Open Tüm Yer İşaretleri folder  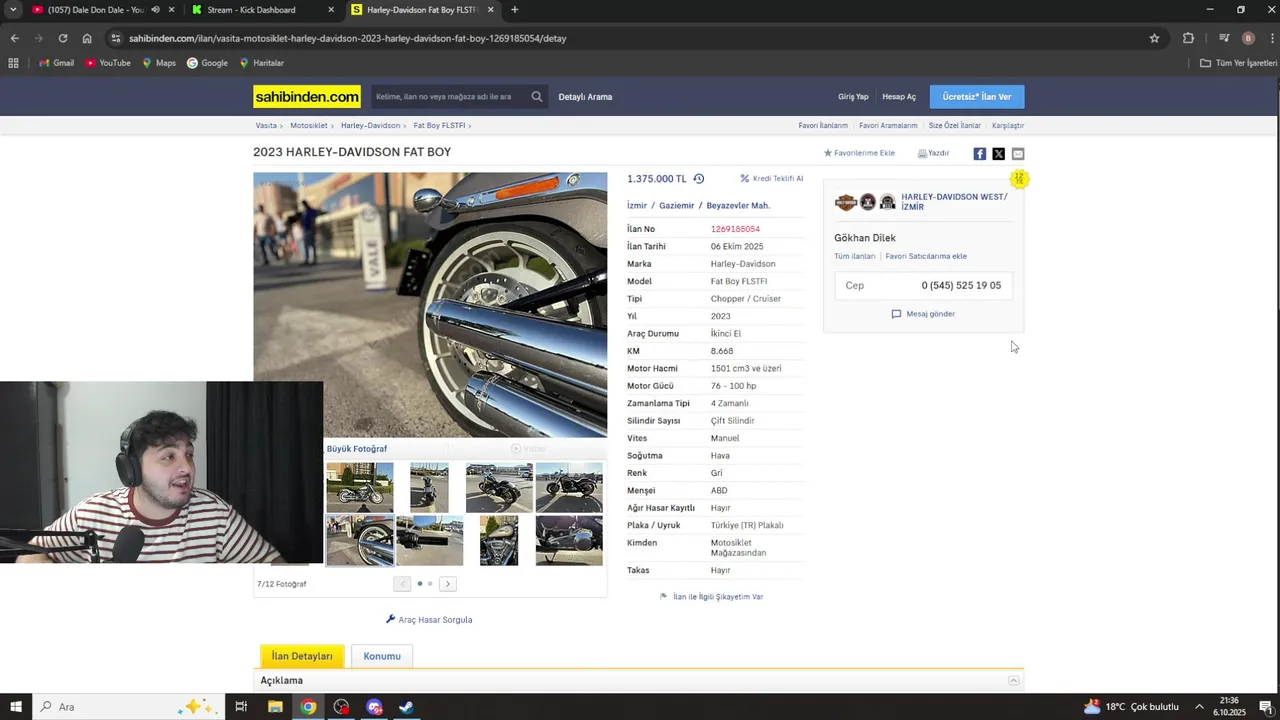pyautogui.click(x=1238, y=63)
